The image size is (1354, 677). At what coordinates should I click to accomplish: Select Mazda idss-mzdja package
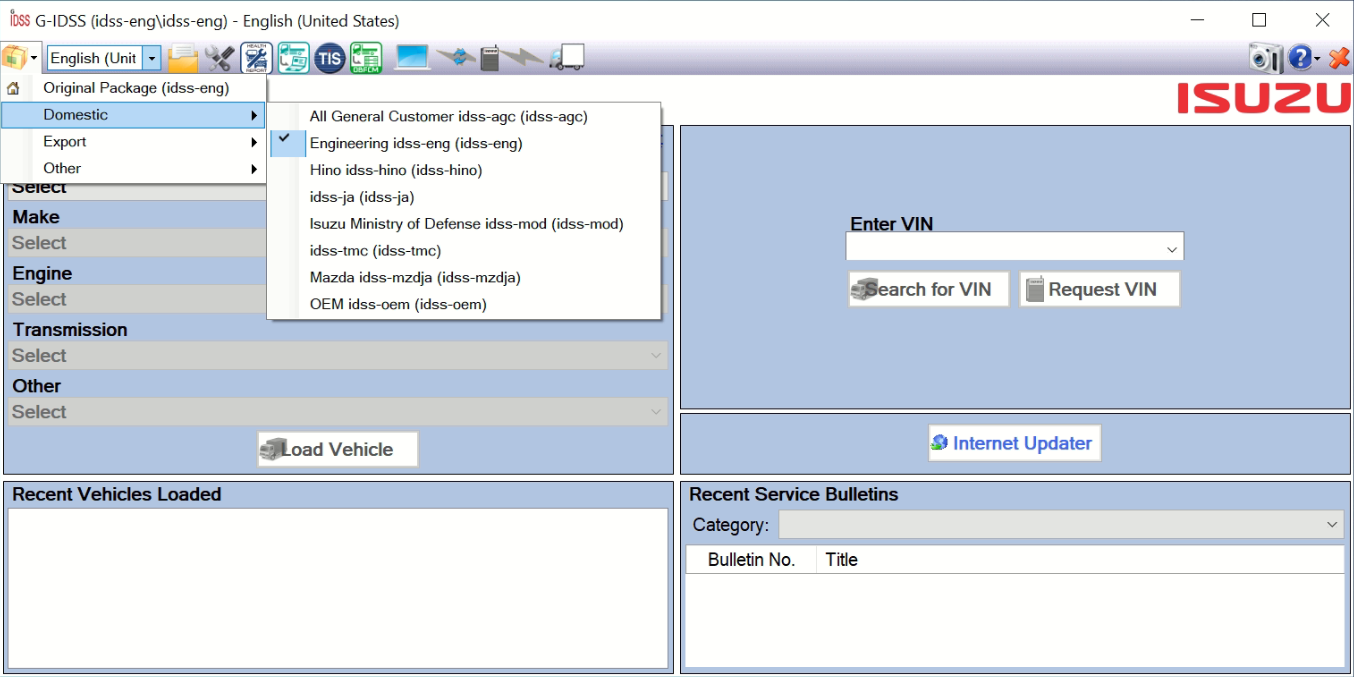point(464,278)
